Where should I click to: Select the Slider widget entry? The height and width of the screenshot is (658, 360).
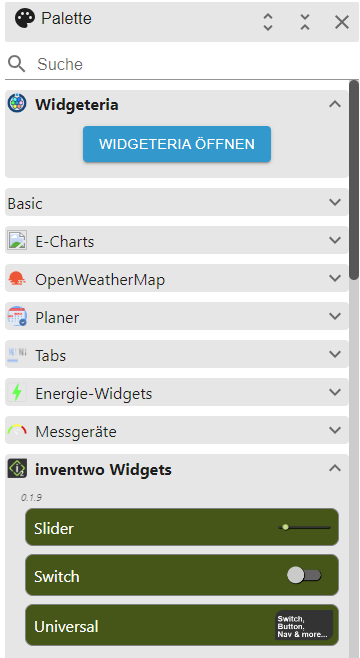point(182,527)
